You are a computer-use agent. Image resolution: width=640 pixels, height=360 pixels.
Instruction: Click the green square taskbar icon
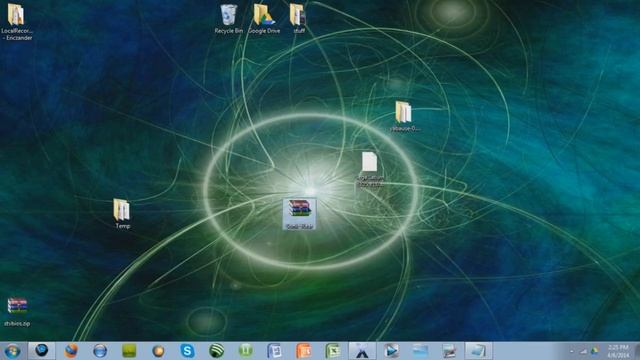point(129,351)
